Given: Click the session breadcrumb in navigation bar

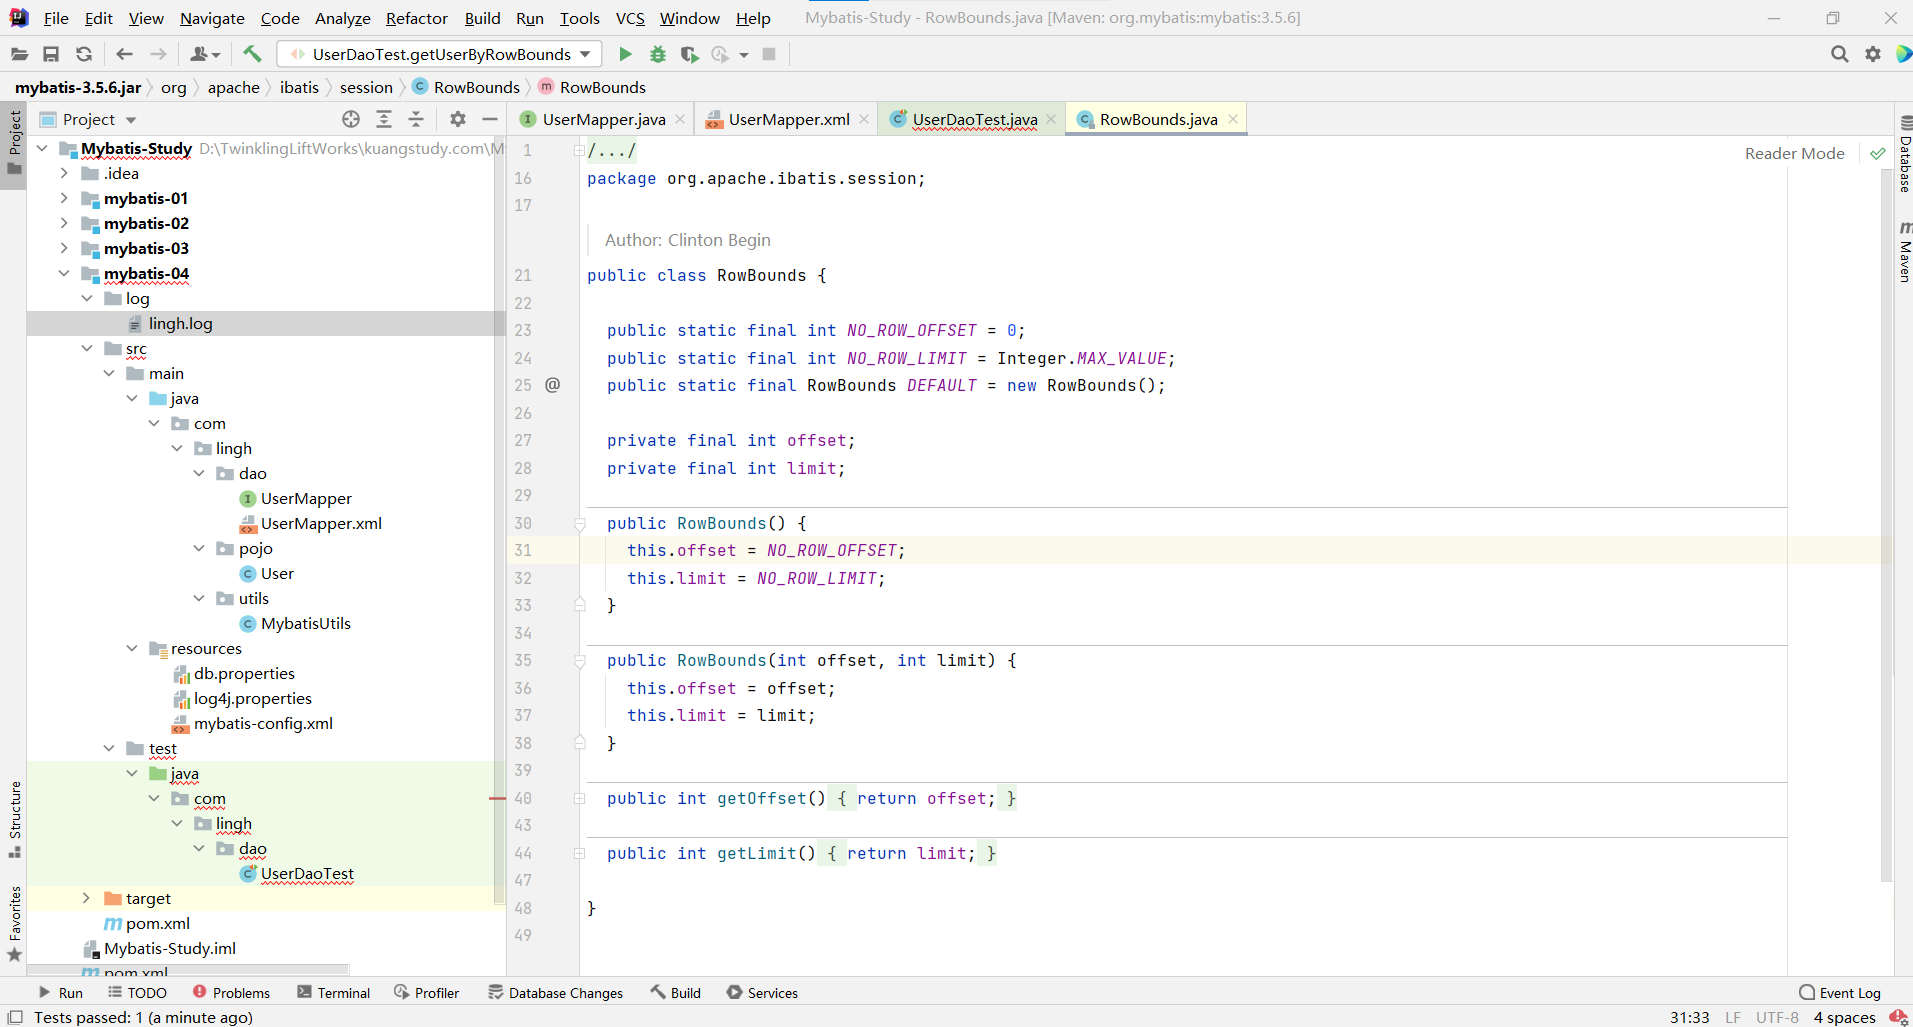Looking at the screenshot, I should [366, 87].
